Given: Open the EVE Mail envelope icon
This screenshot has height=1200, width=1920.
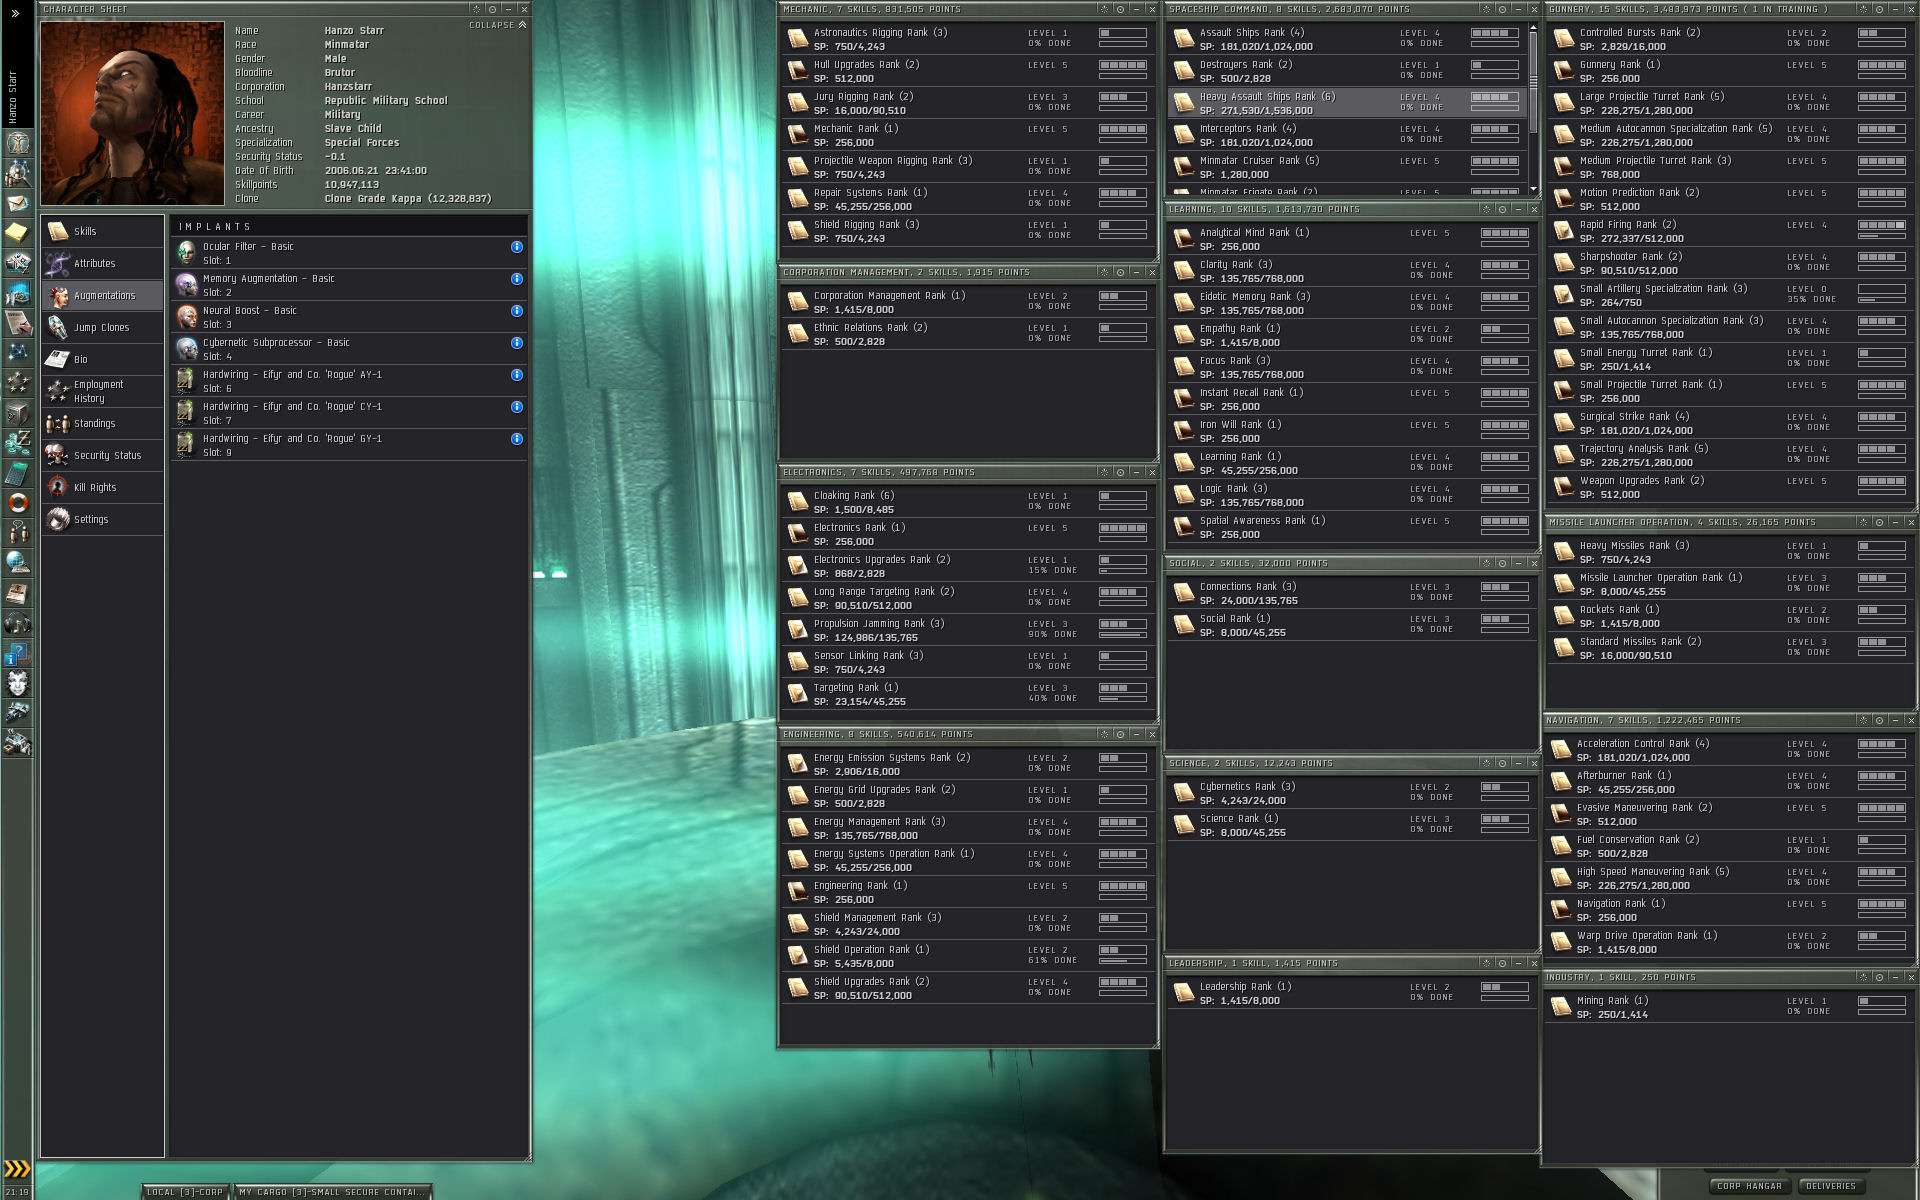Looking at the screenshot, I should (x=17, y=203).
